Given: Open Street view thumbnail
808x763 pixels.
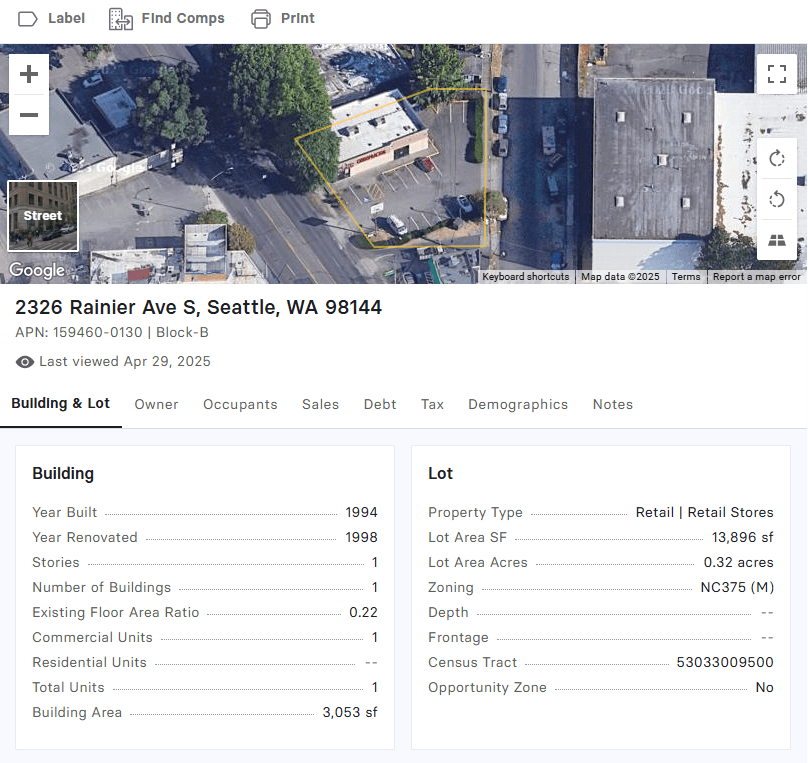Looking at the screenshot, I should pos(43,215).
